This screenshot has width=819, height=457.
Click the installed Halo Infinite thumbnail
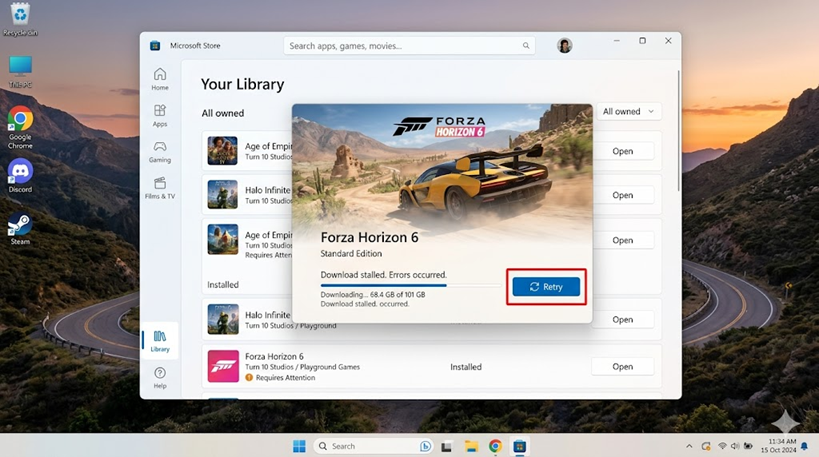(223, 319)
